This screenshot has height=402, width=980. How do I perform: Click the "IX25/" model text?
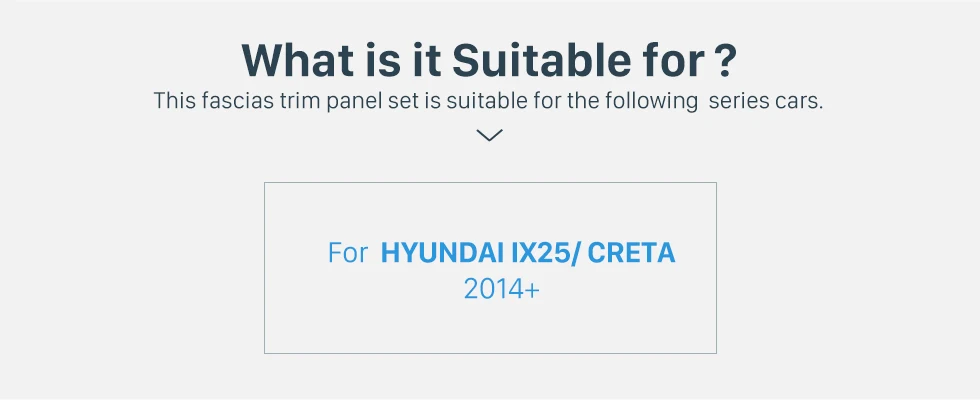[x=546, y=253]
